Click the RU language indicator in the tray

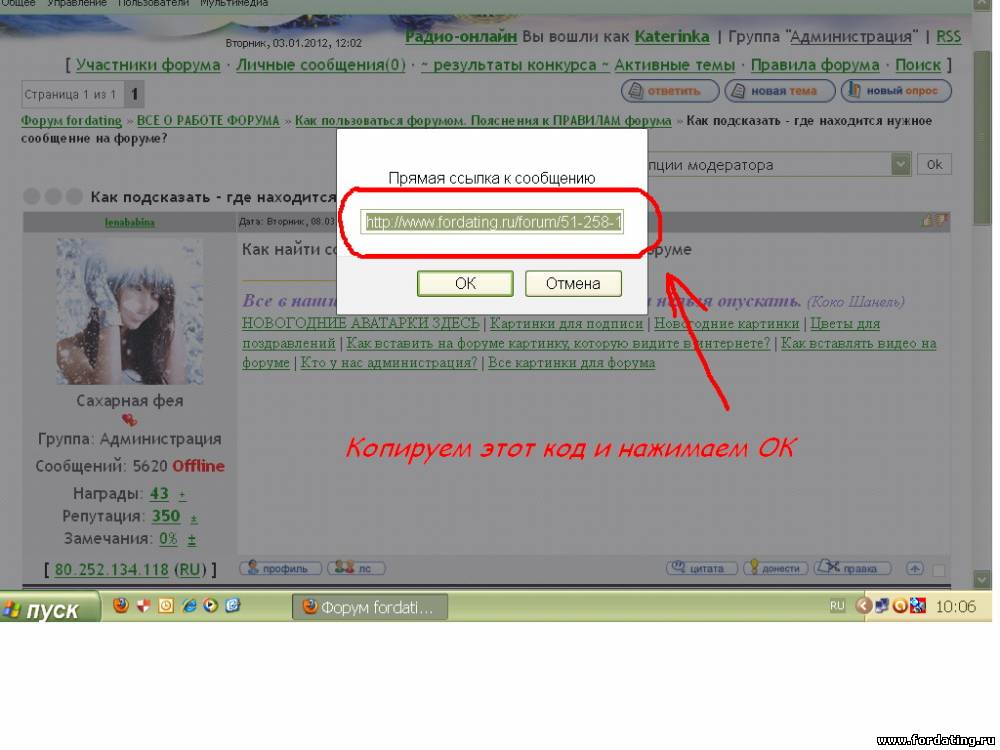coord(837,606)
